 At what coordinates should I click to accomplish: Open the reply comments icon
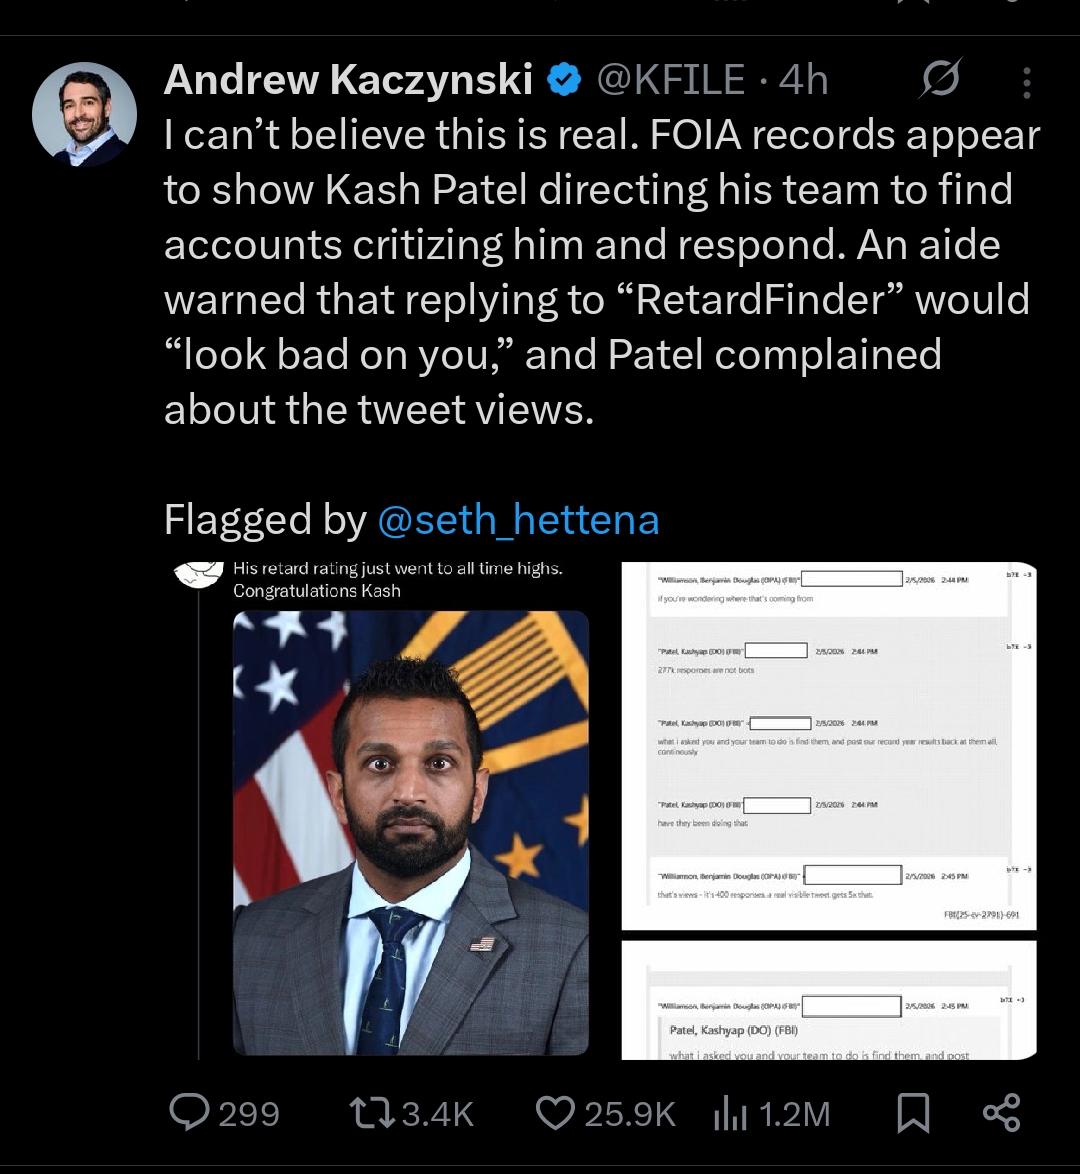tap(189, 1113)
